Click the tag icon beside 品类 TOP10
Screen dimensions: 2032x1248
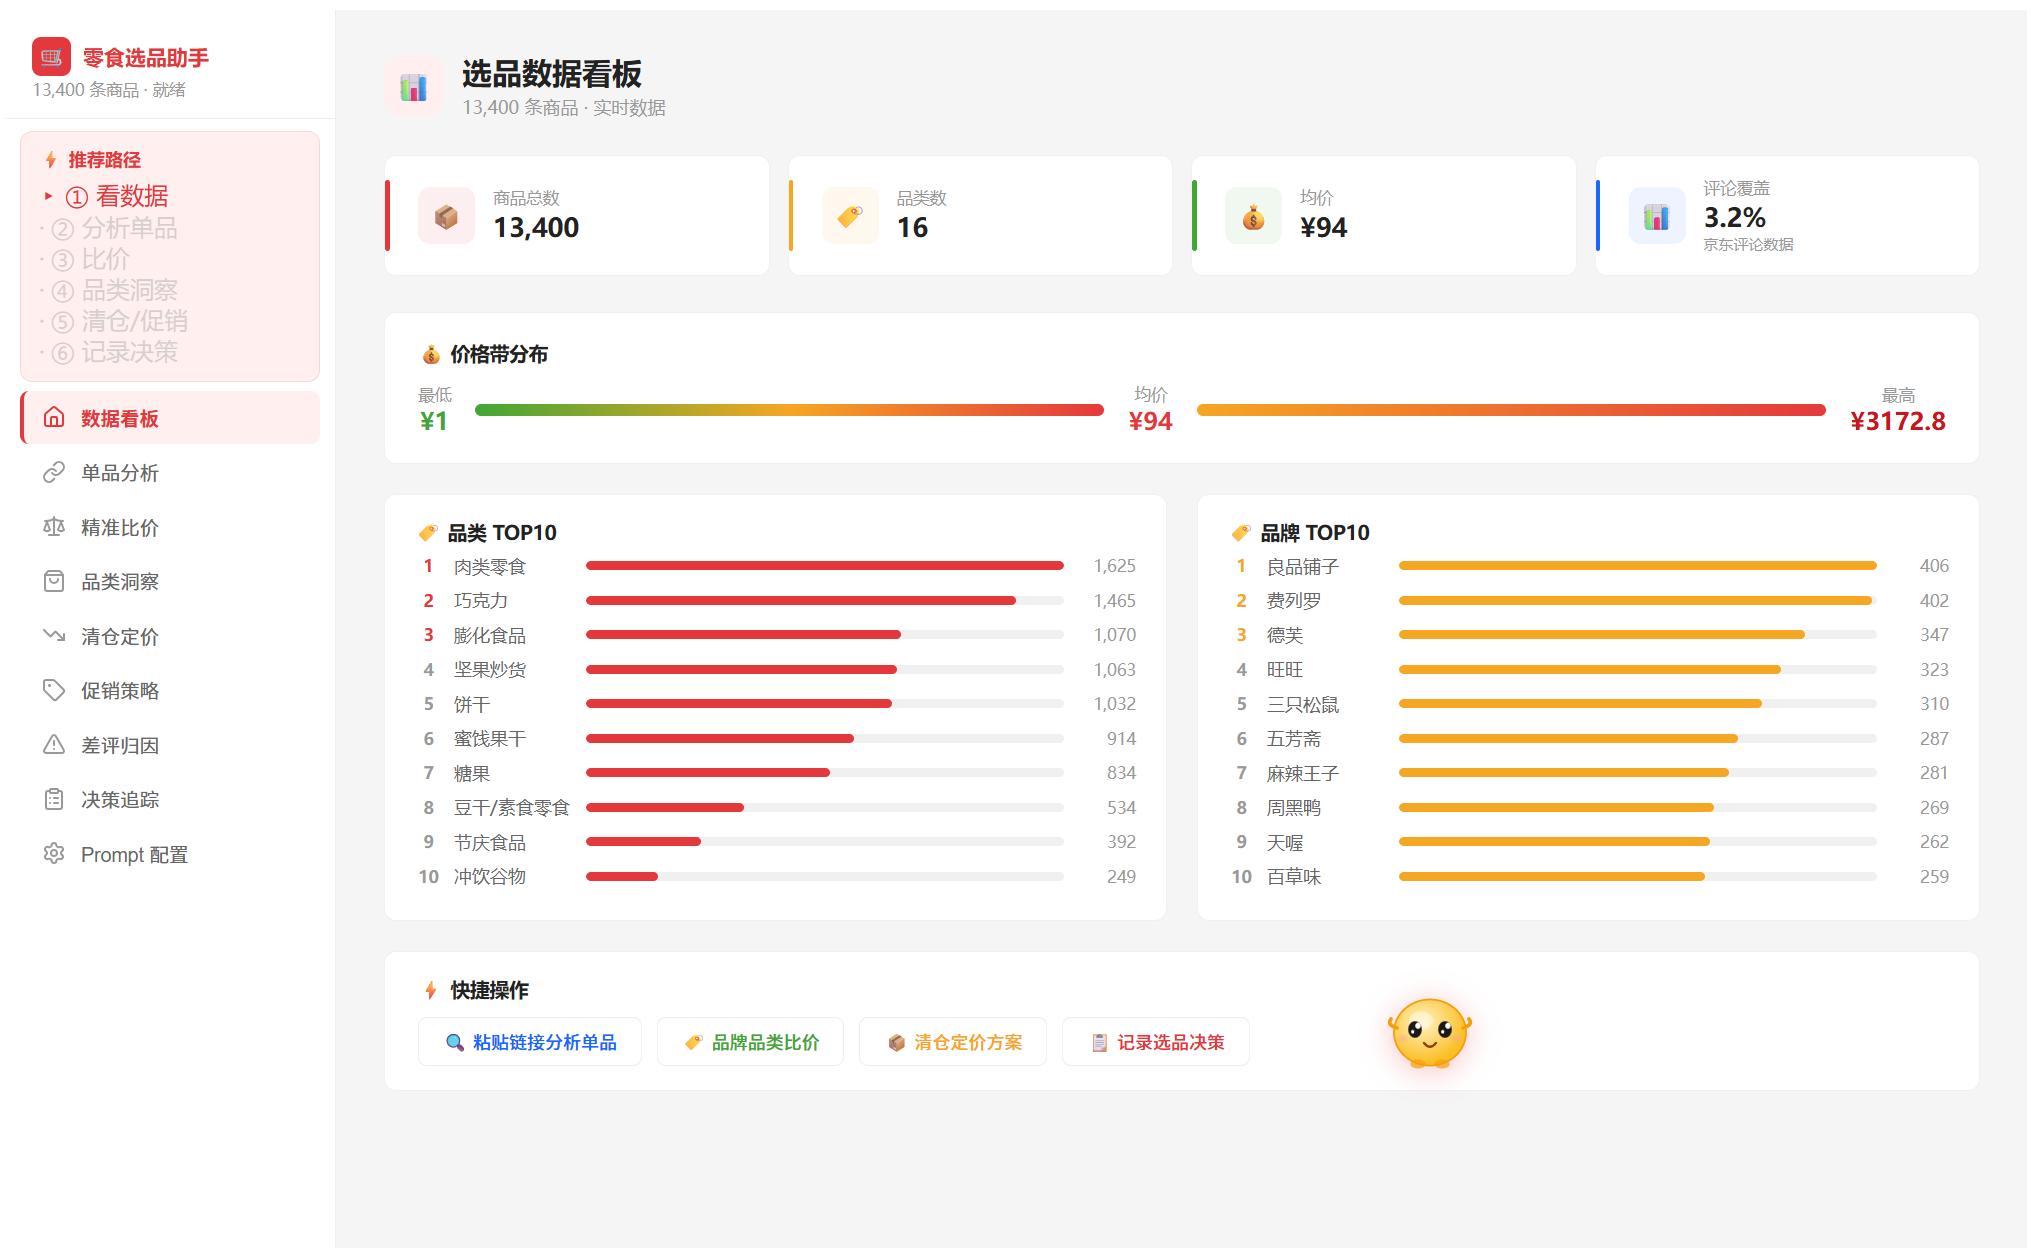[428, 533]
